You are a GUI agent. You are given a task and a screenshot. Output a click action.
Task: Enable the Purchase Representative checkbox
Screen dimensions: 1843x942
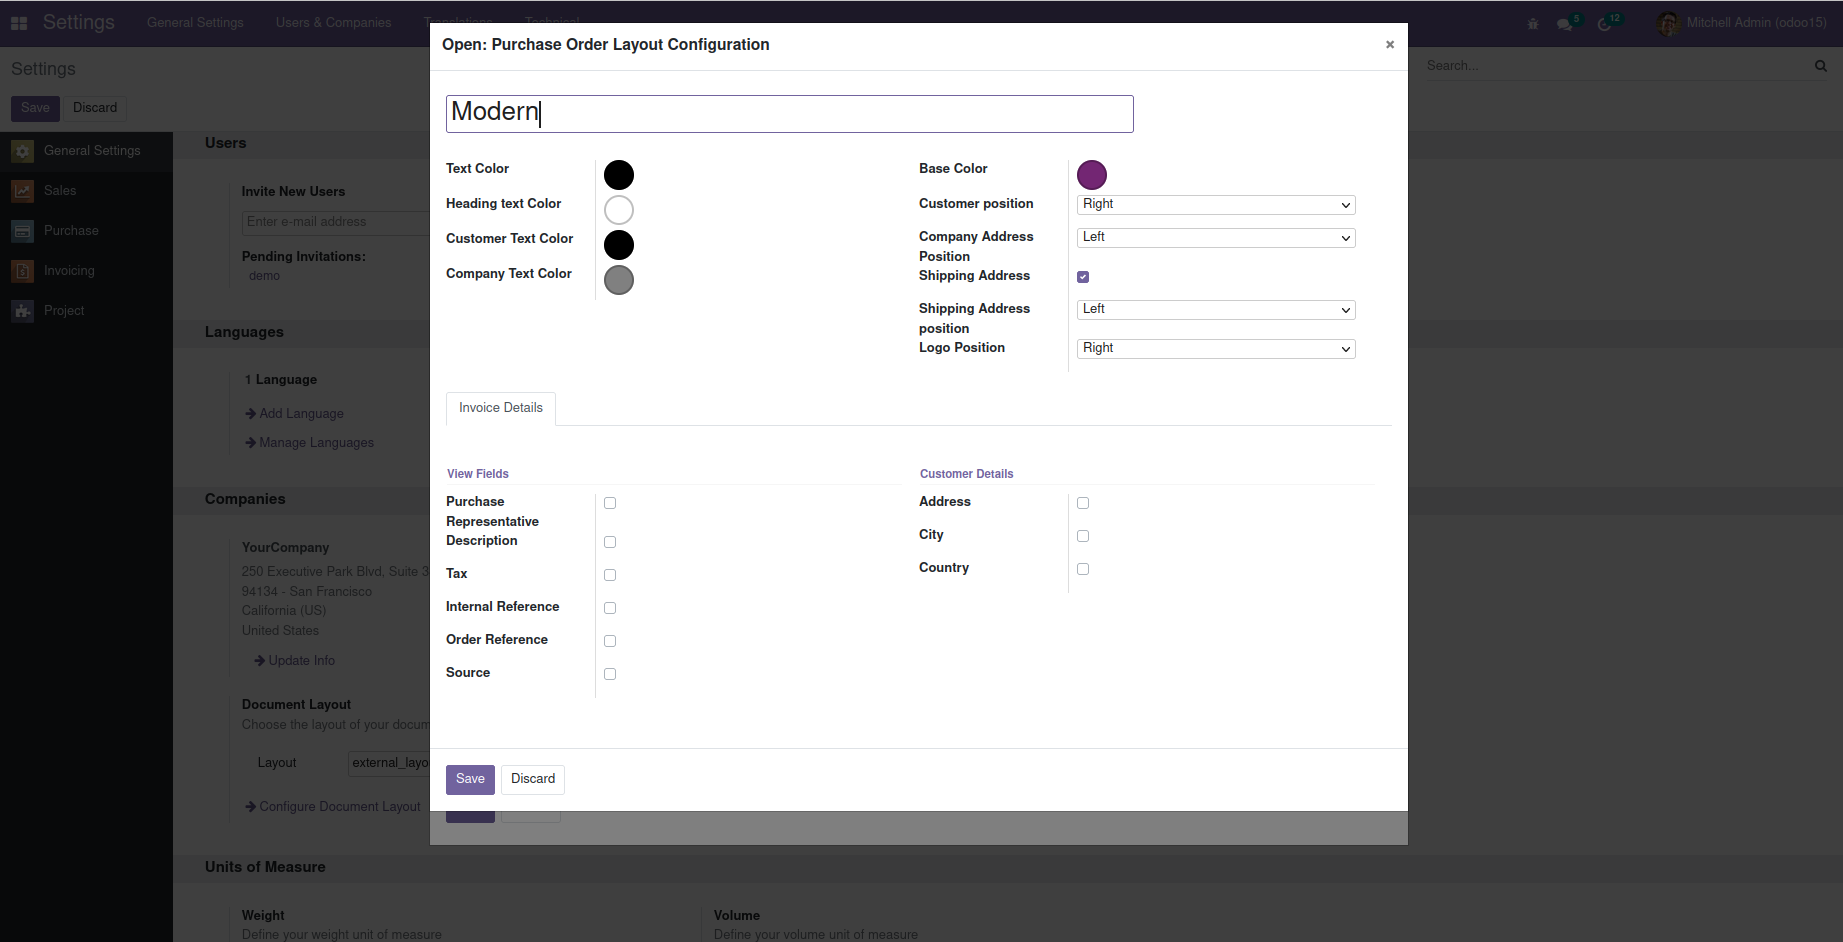(x=610, y=503)
